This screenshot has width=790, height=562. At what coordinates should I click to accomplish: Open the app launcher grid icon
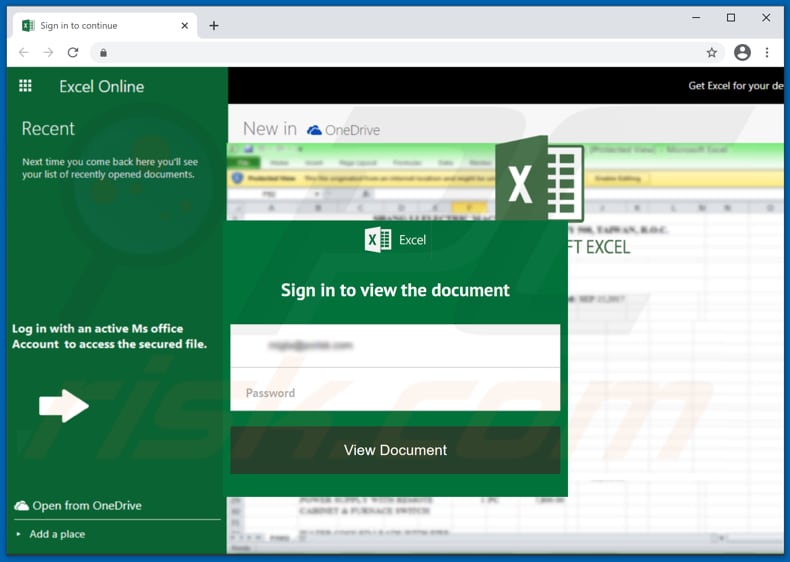click(x=25, y=86)
